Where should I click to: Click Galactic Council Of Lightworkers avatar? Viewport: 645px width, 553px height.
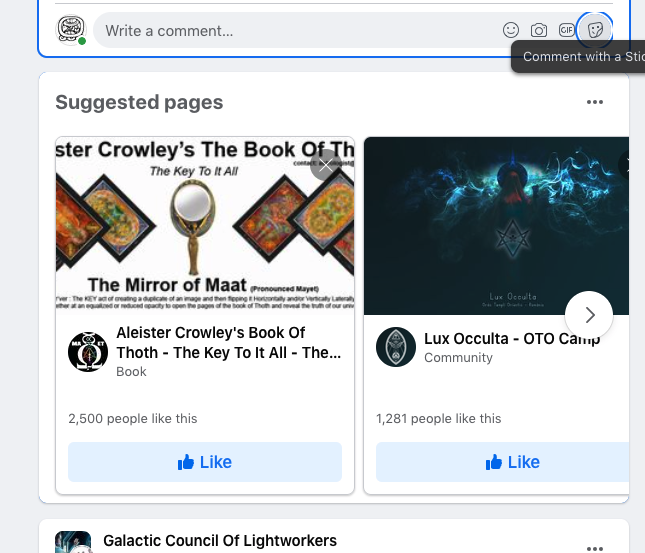[73, 542]
